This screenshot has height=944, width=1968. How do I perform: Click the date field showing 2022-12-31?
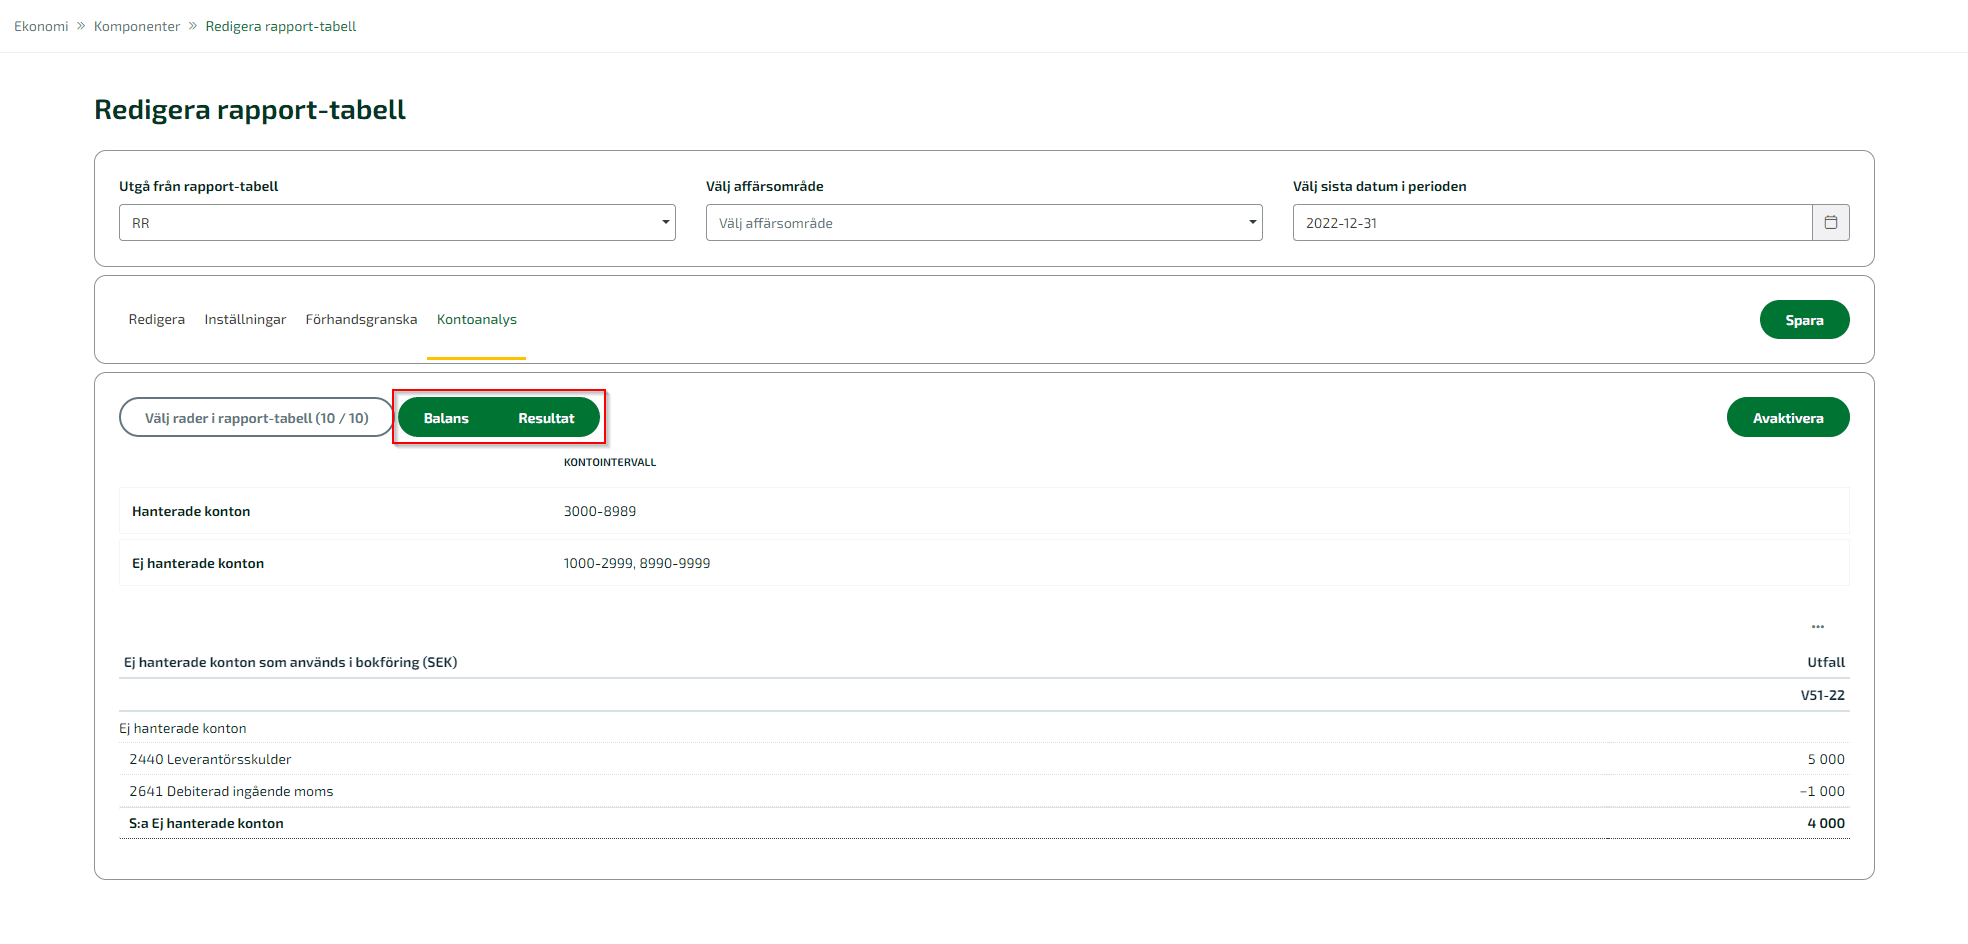pos(1552,223)
